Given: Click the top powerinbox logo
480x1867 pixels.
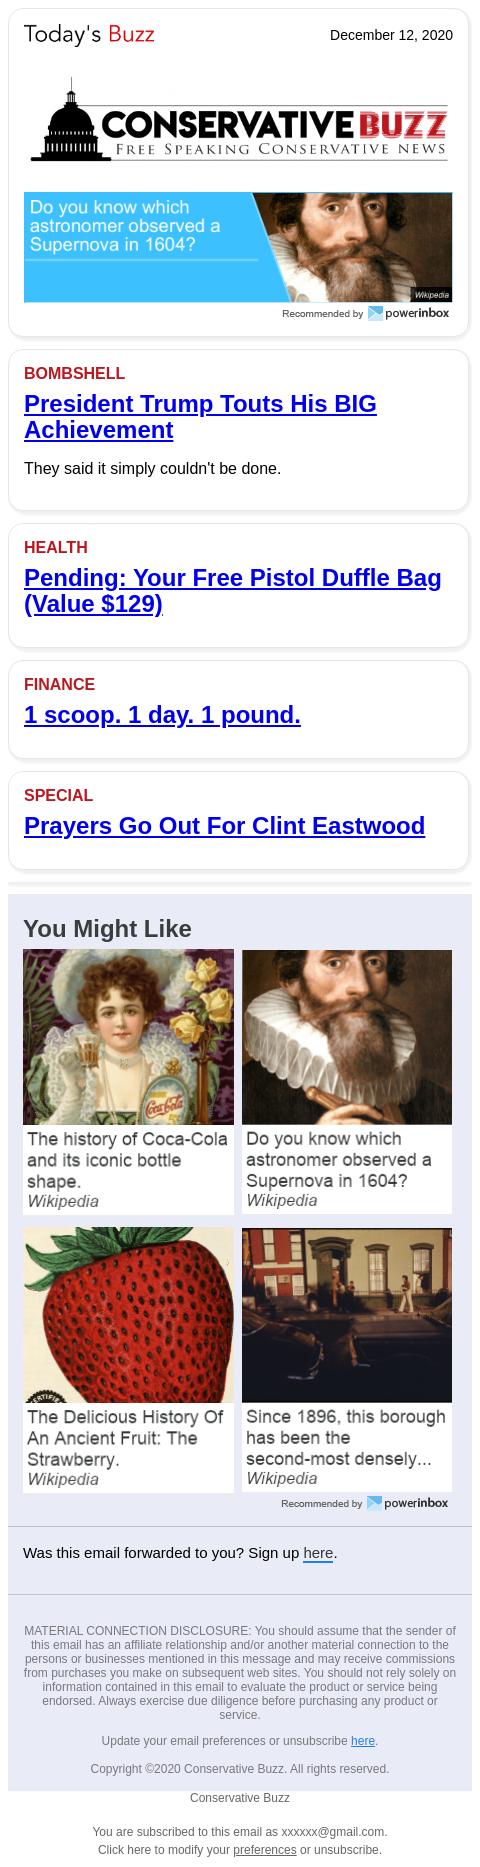Looking at the screenshot, I should 409,313.
